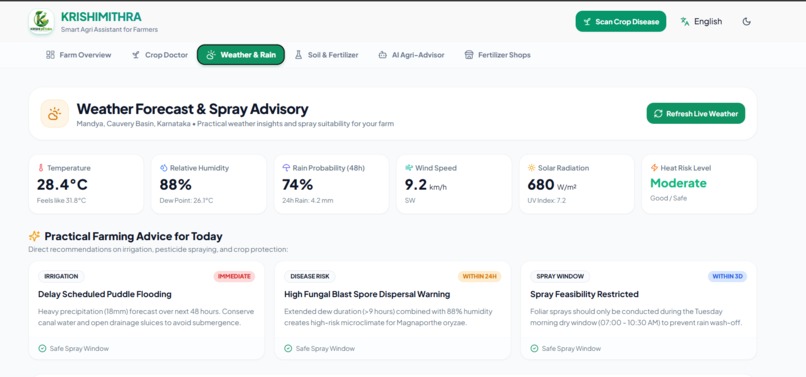The height and width of the screenshot is (377, 806).
Task: Click the check icon in Irrigation card
Action: point(42,348)
